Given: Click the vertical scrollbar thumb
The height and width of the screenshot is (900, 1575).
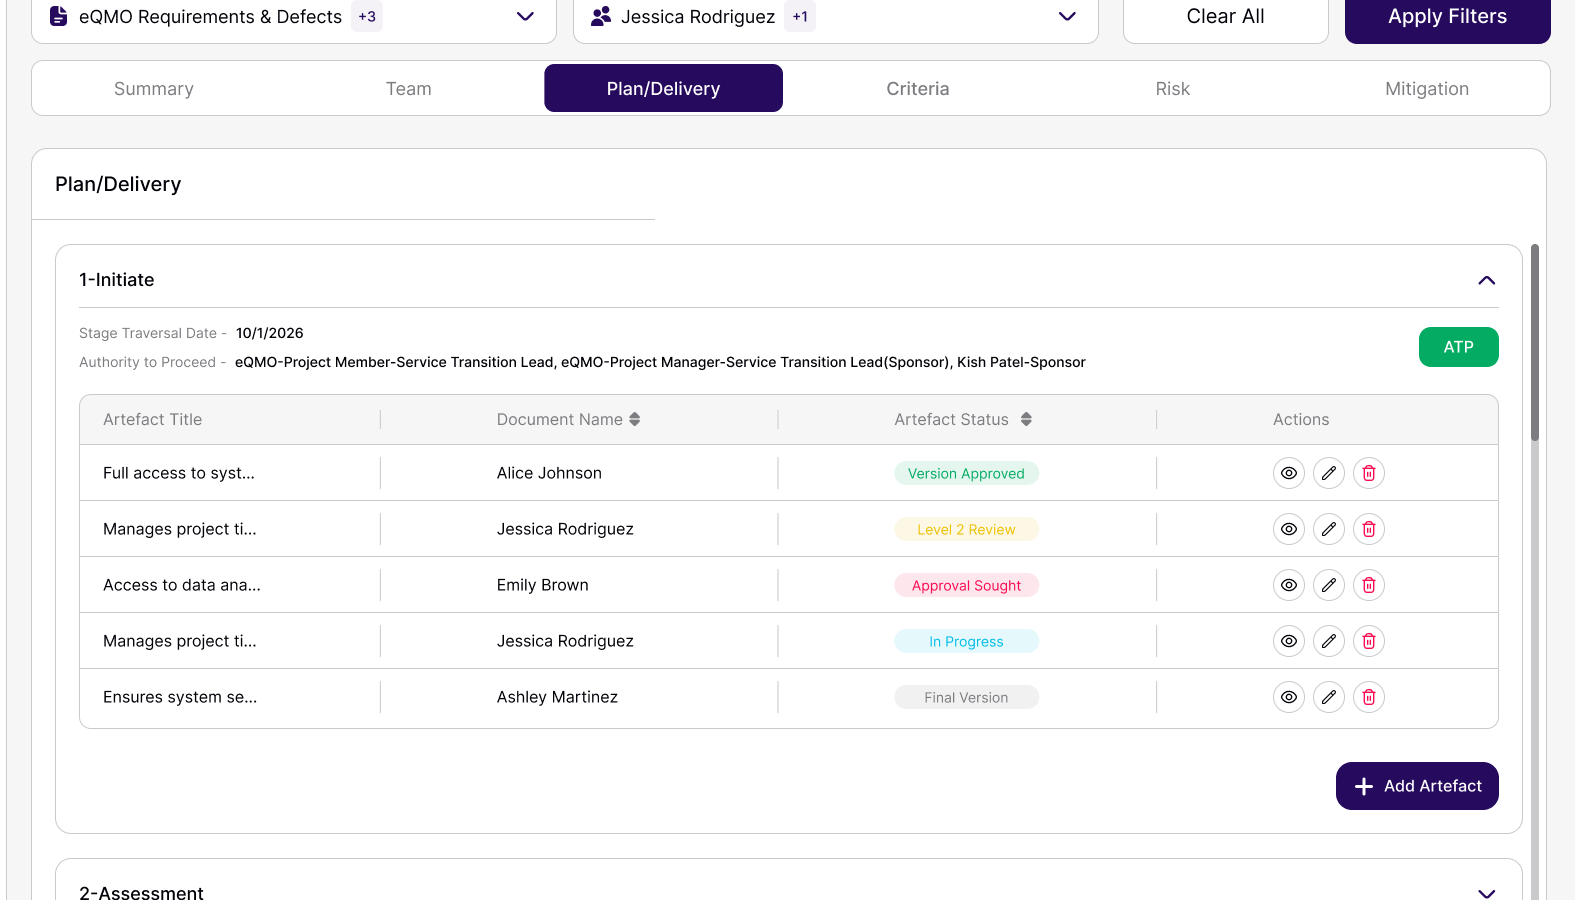Looking at the screenshot, I should coord(1535,342).
